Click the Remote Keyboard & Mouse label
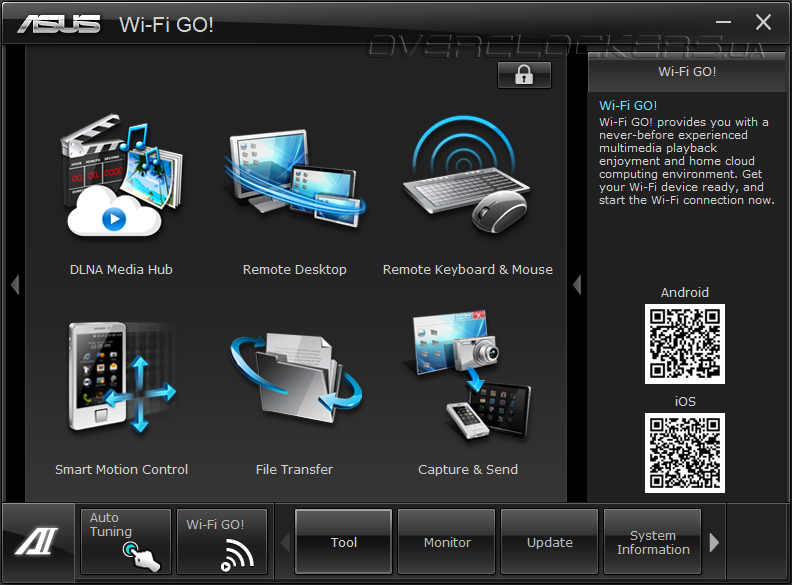The image size is (792, 585). [468, 270]
